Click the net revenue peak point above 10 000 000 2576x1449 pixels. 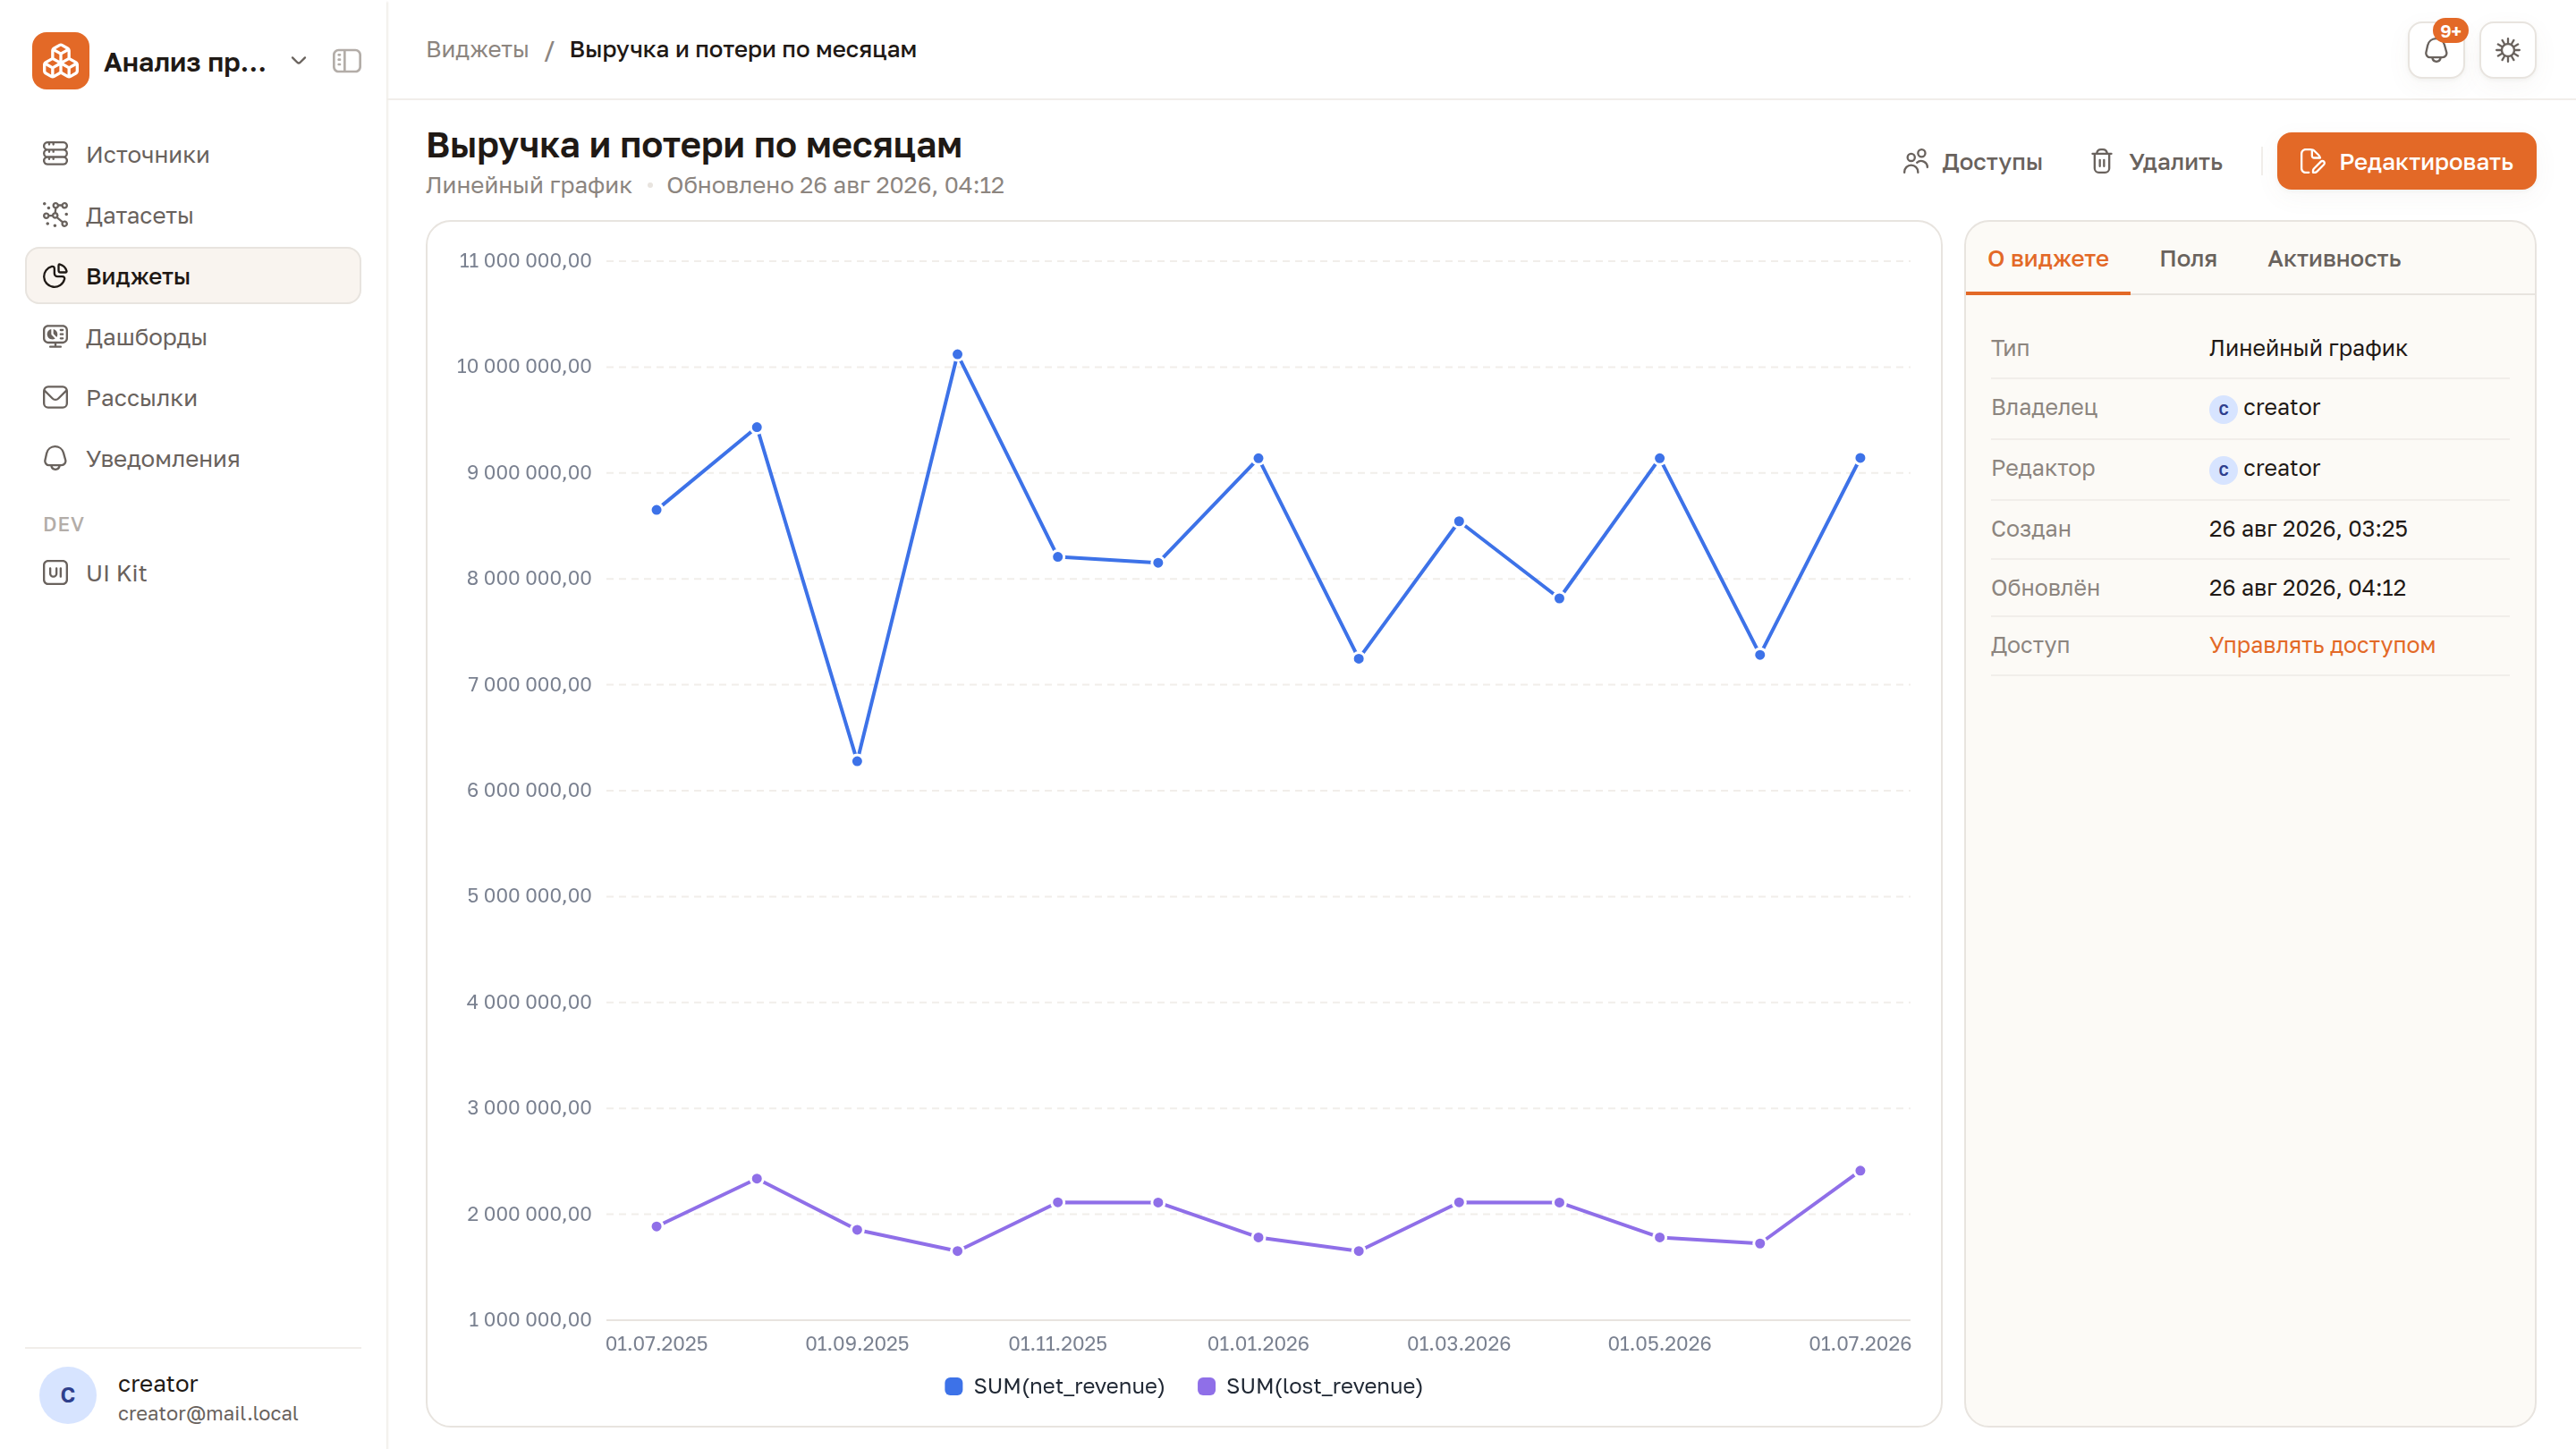click(x=957, y=354)
